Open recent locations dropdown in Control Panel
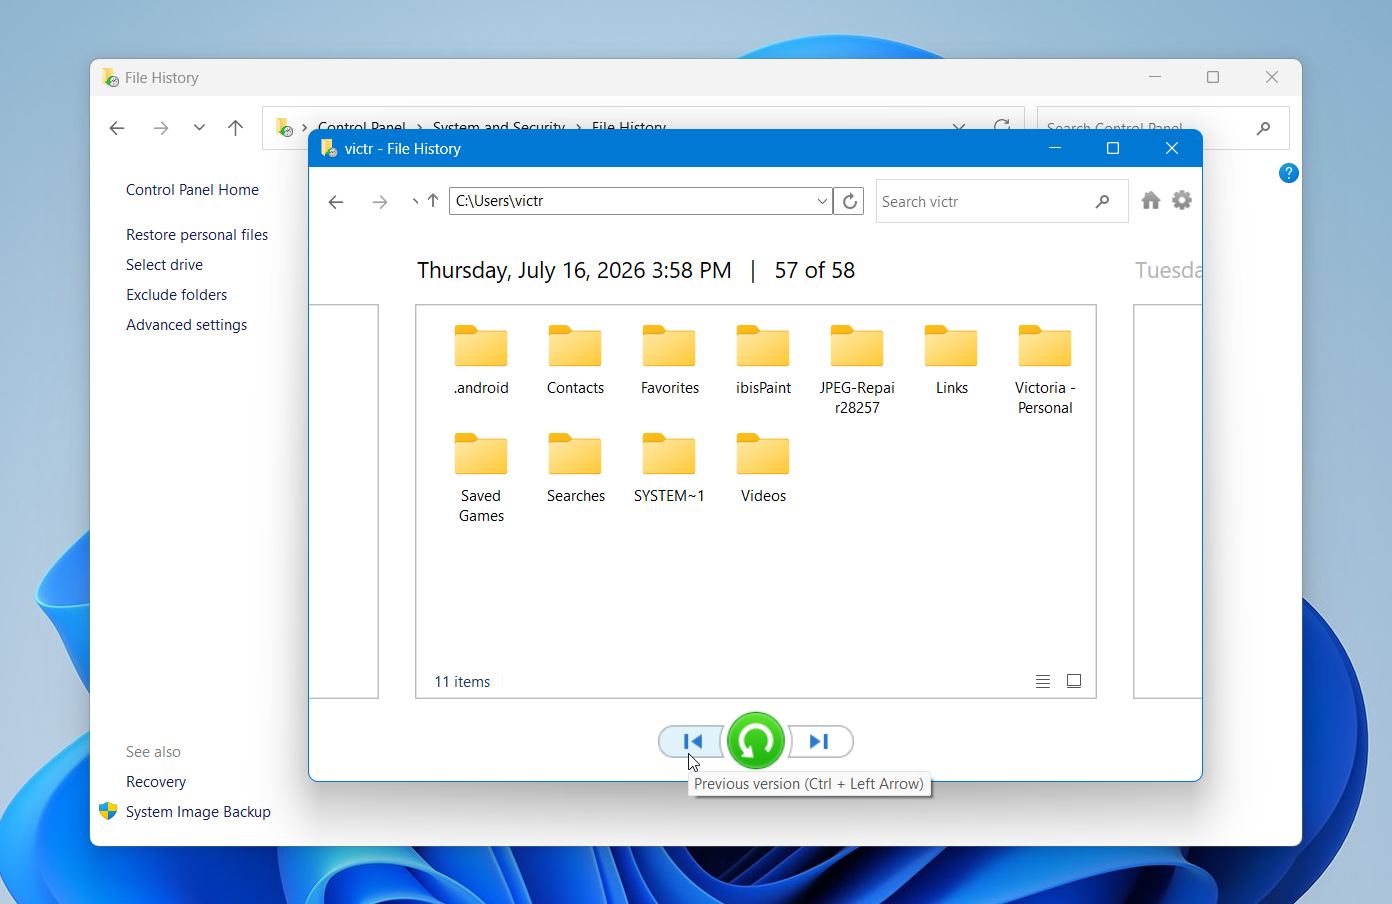Viewport: 1392px width, 904px height. tap(199, 128)
